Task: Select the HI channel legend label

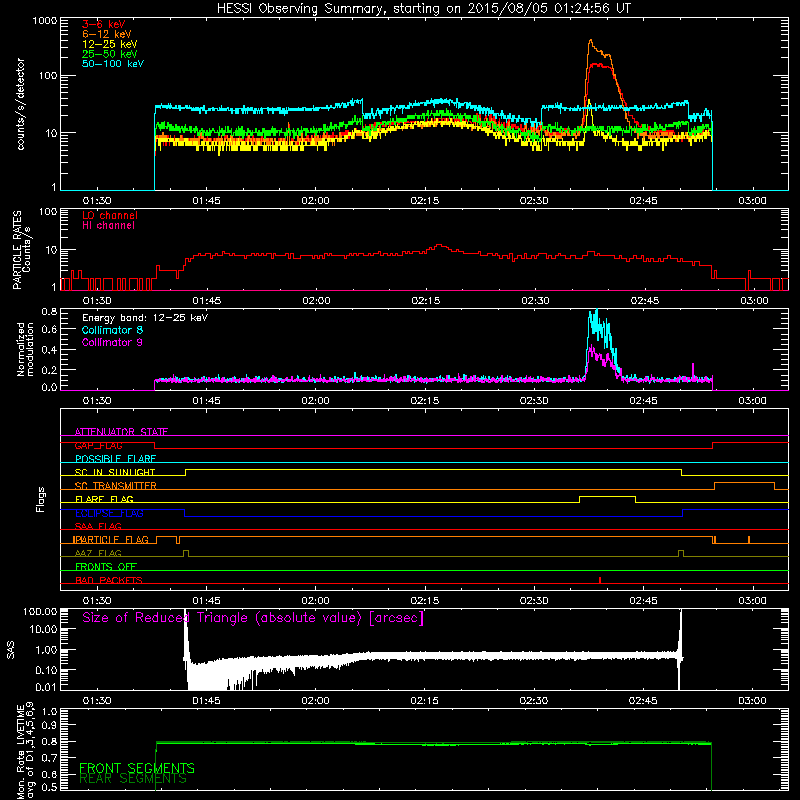Action: pos(108,226)
